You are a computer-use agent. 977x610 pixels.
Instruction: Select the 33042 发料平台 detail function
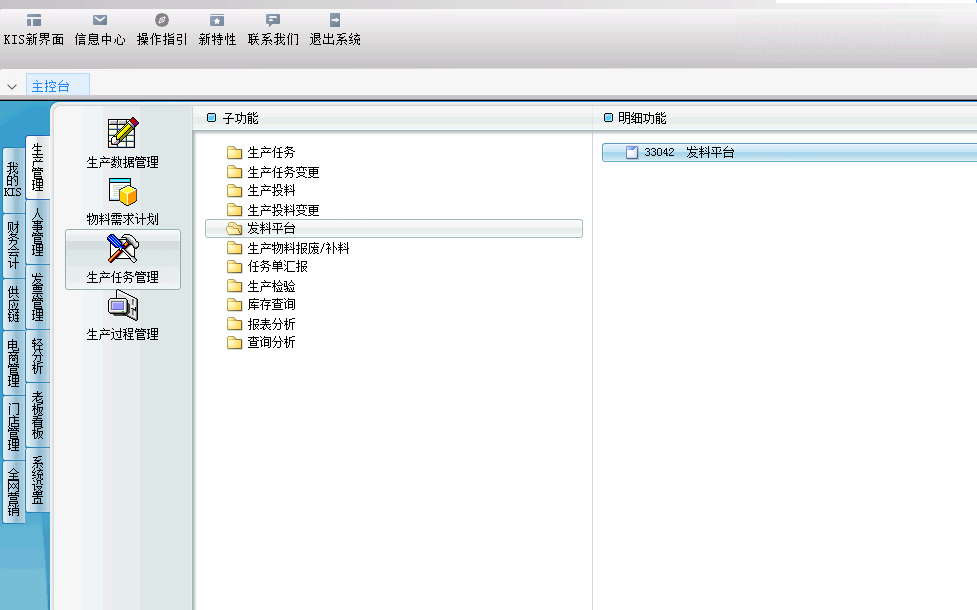(789, 153)
